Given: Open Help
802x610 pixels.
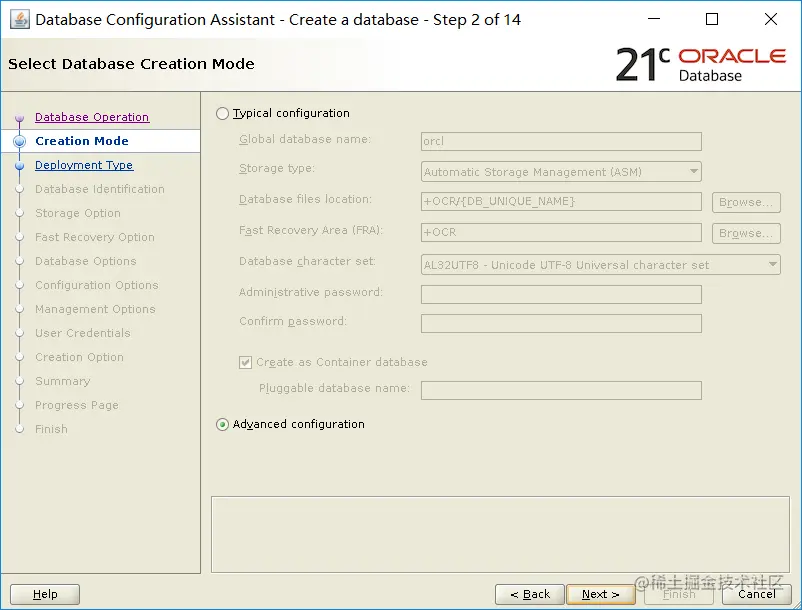Looking at the screenshot, I should point(45,595).
